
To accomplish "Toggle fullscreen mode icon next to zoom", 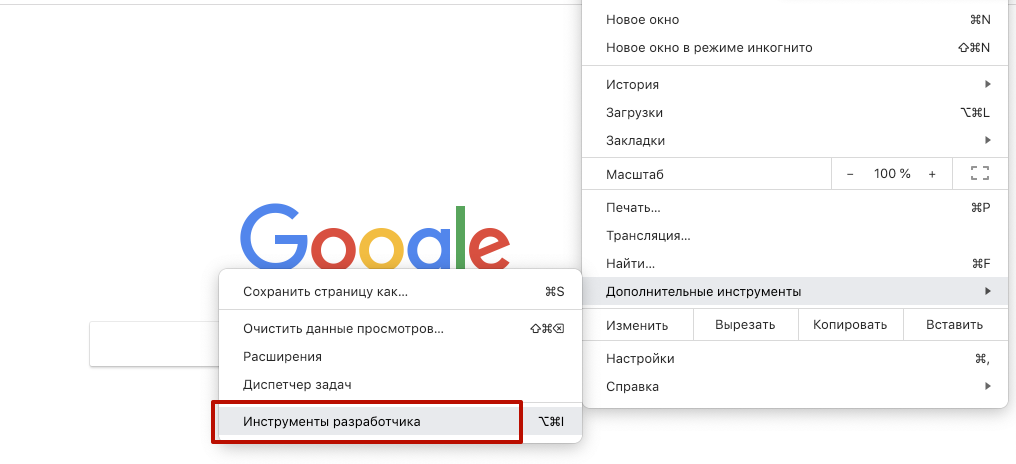I will click(980, 174).
